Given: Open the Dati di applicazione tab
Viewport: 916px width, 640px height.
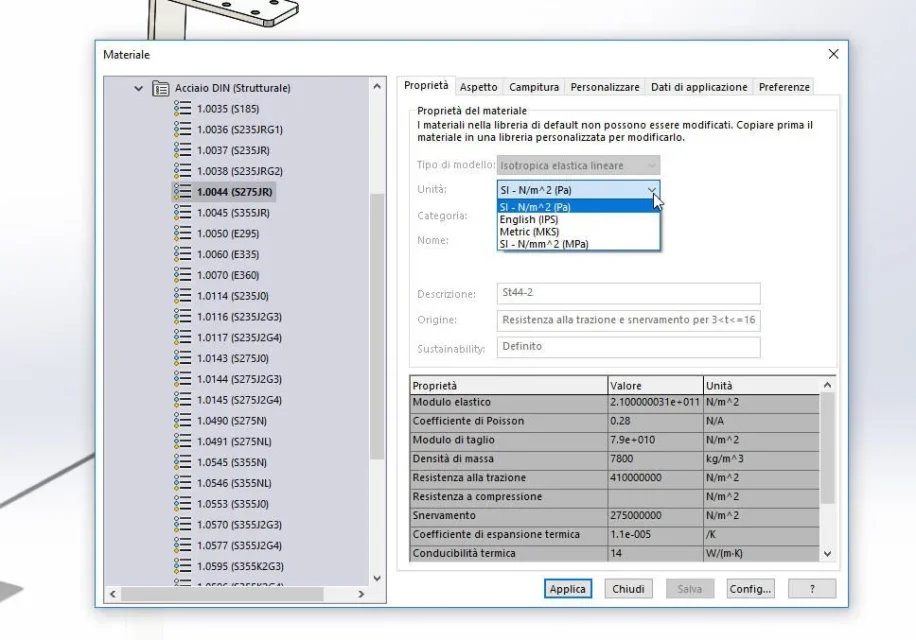Looking at the screenshot, I should [699, 87].
